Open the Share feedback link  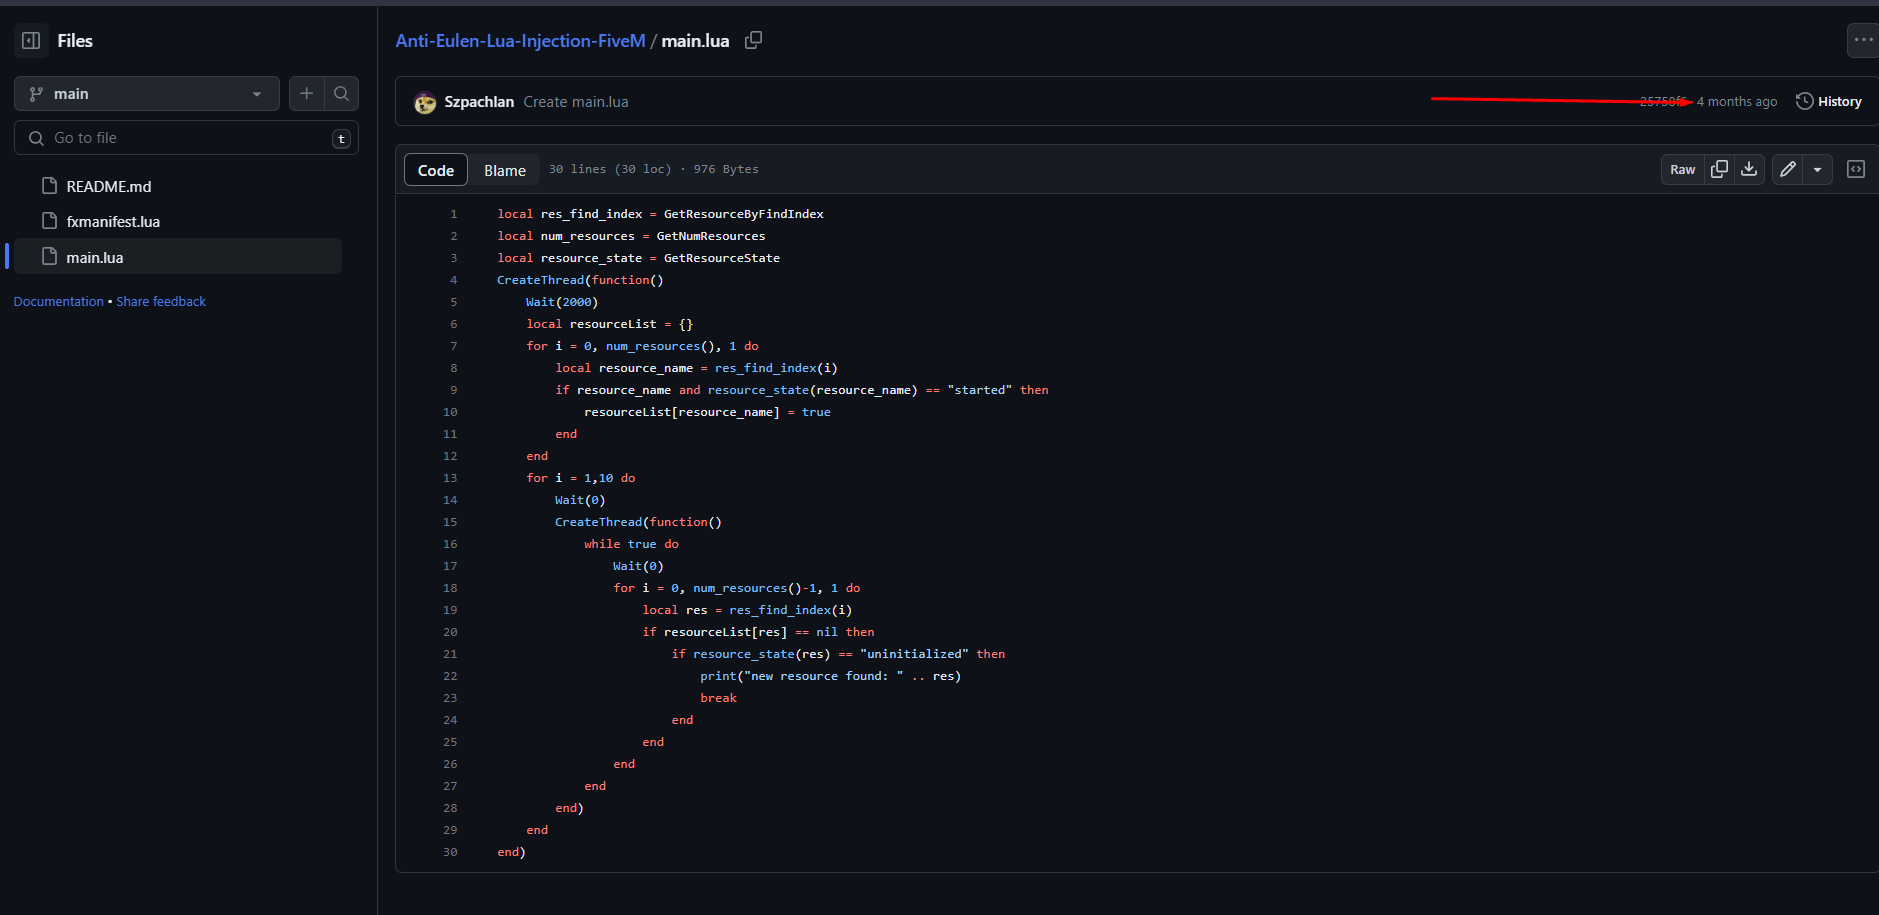pyautogui.click(x=161, y=302)
